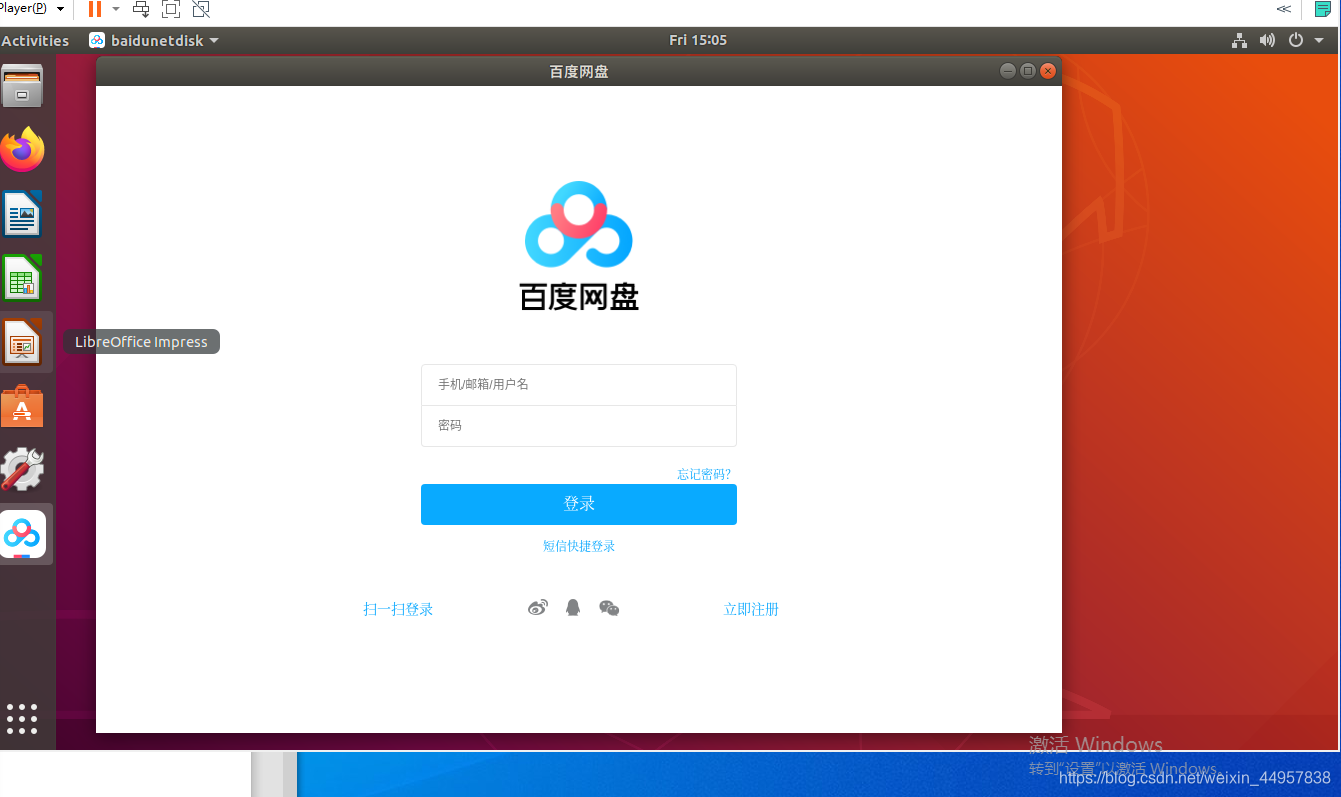Click the 立即注册 register link
Screen dimensions: 1341x797
(x=751, y=609)
